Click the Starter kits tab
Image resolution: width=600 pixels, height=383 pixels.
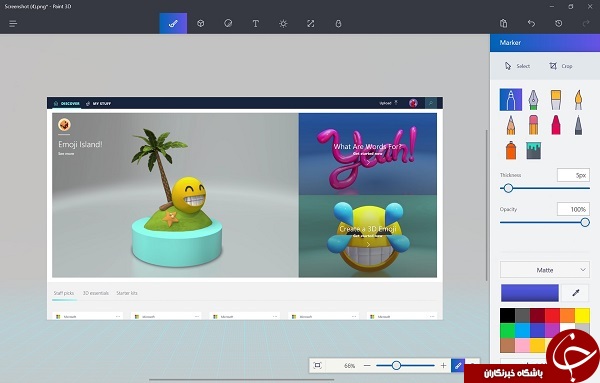point(127,293)
